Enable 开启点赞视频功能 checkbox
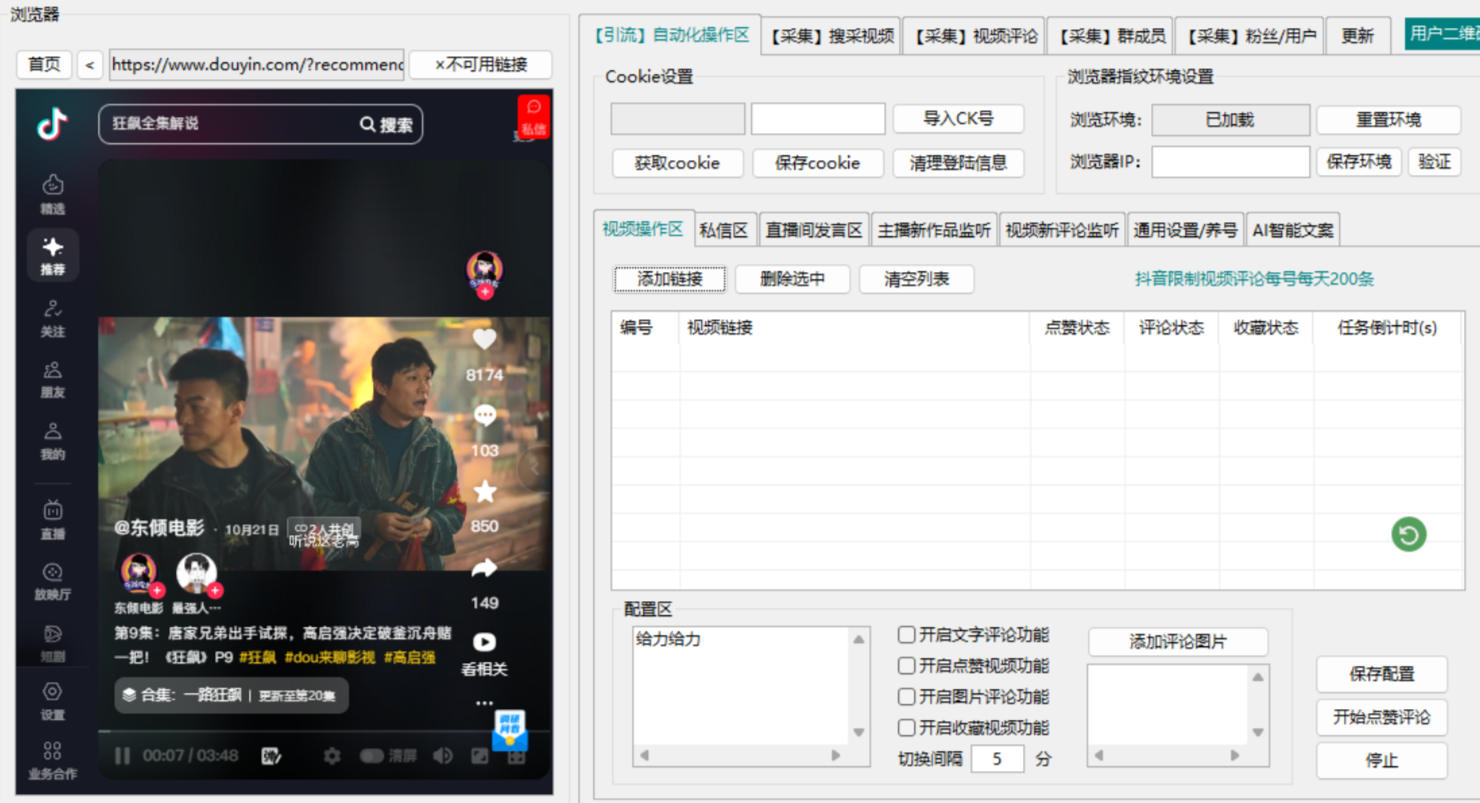The height and width of the screenshot is (803, 1480). [906, 666]
